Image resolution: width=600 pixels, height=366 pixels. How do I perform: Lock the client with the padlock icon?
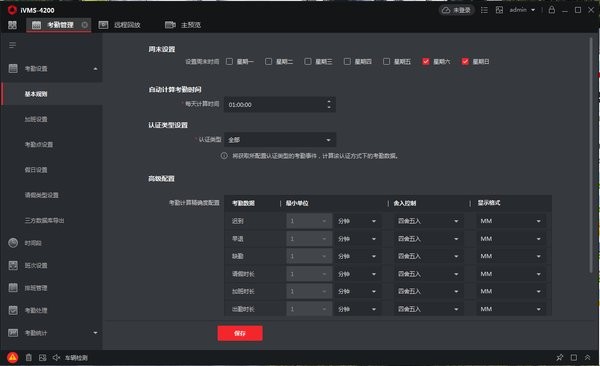click(x=552, y=10)
